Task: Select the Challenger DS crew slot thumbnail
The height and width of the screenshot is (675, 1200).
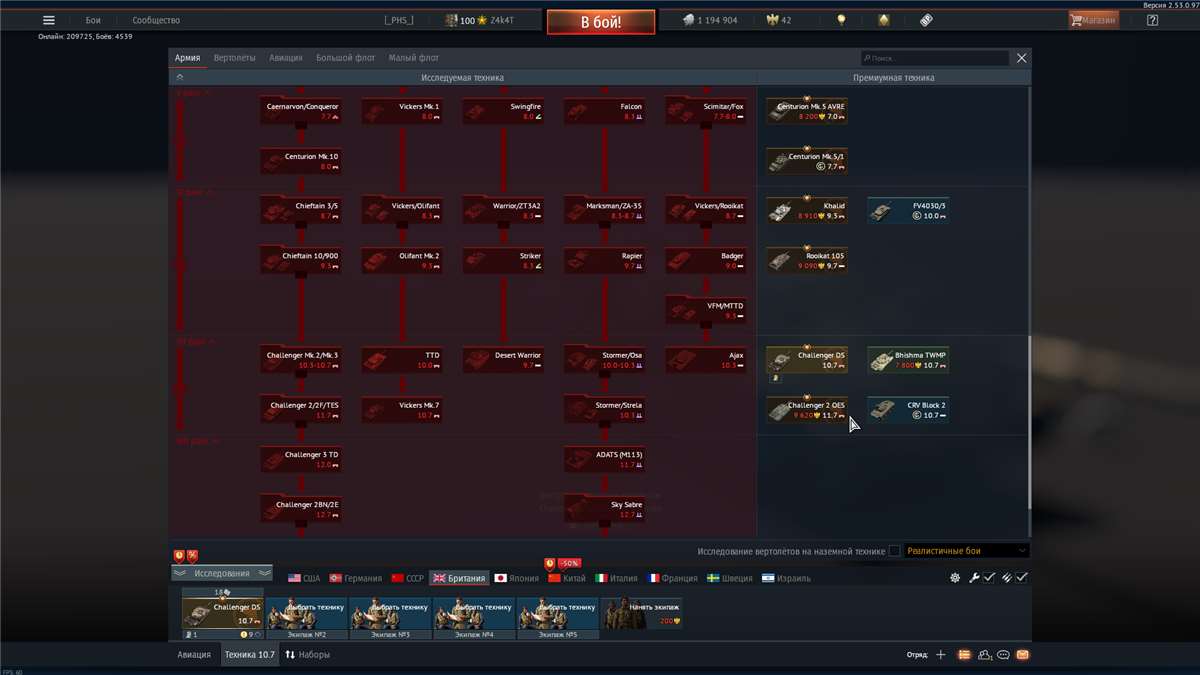Action: coord(221,610)
